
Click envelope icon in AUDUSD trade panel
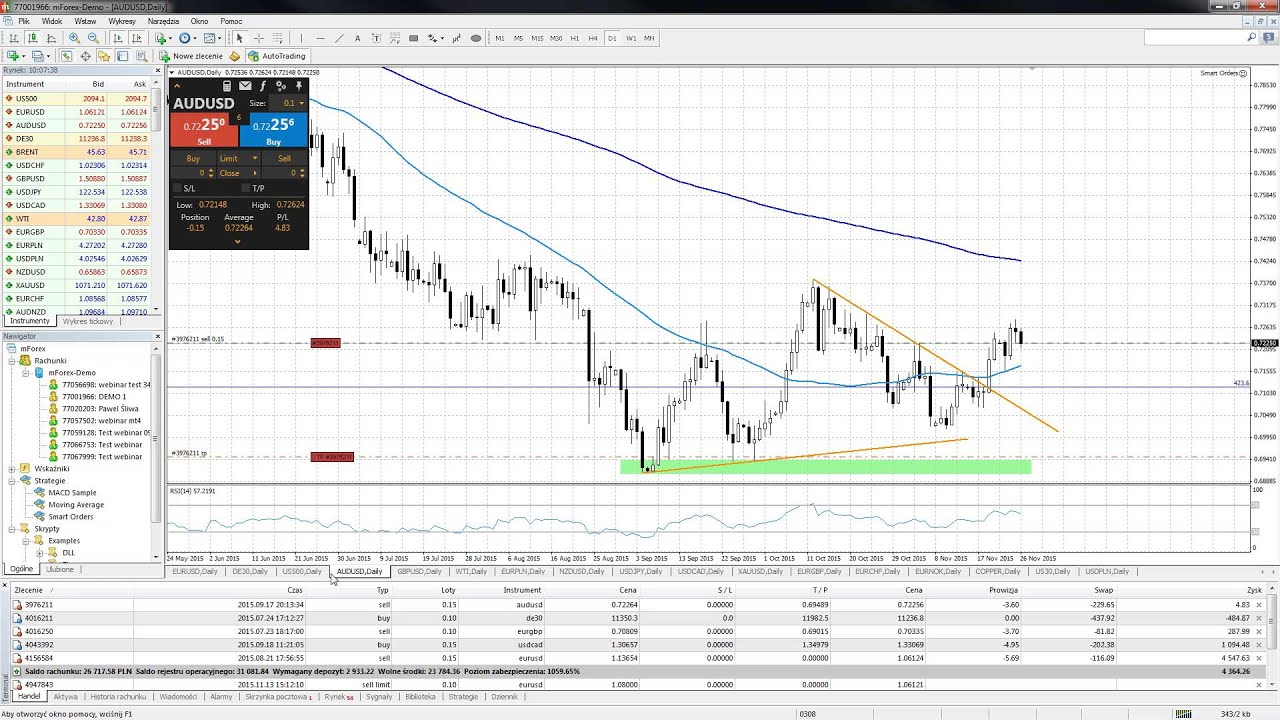pos(245,87)
